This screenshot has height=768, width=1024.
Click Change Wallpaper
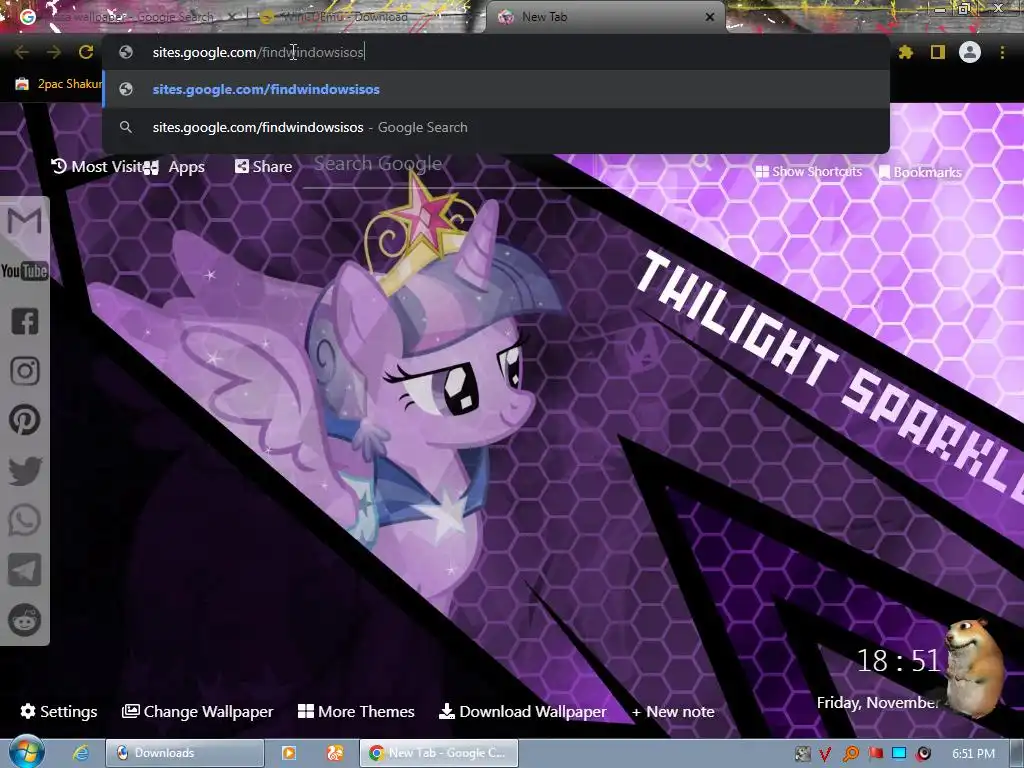pos(197,711)
